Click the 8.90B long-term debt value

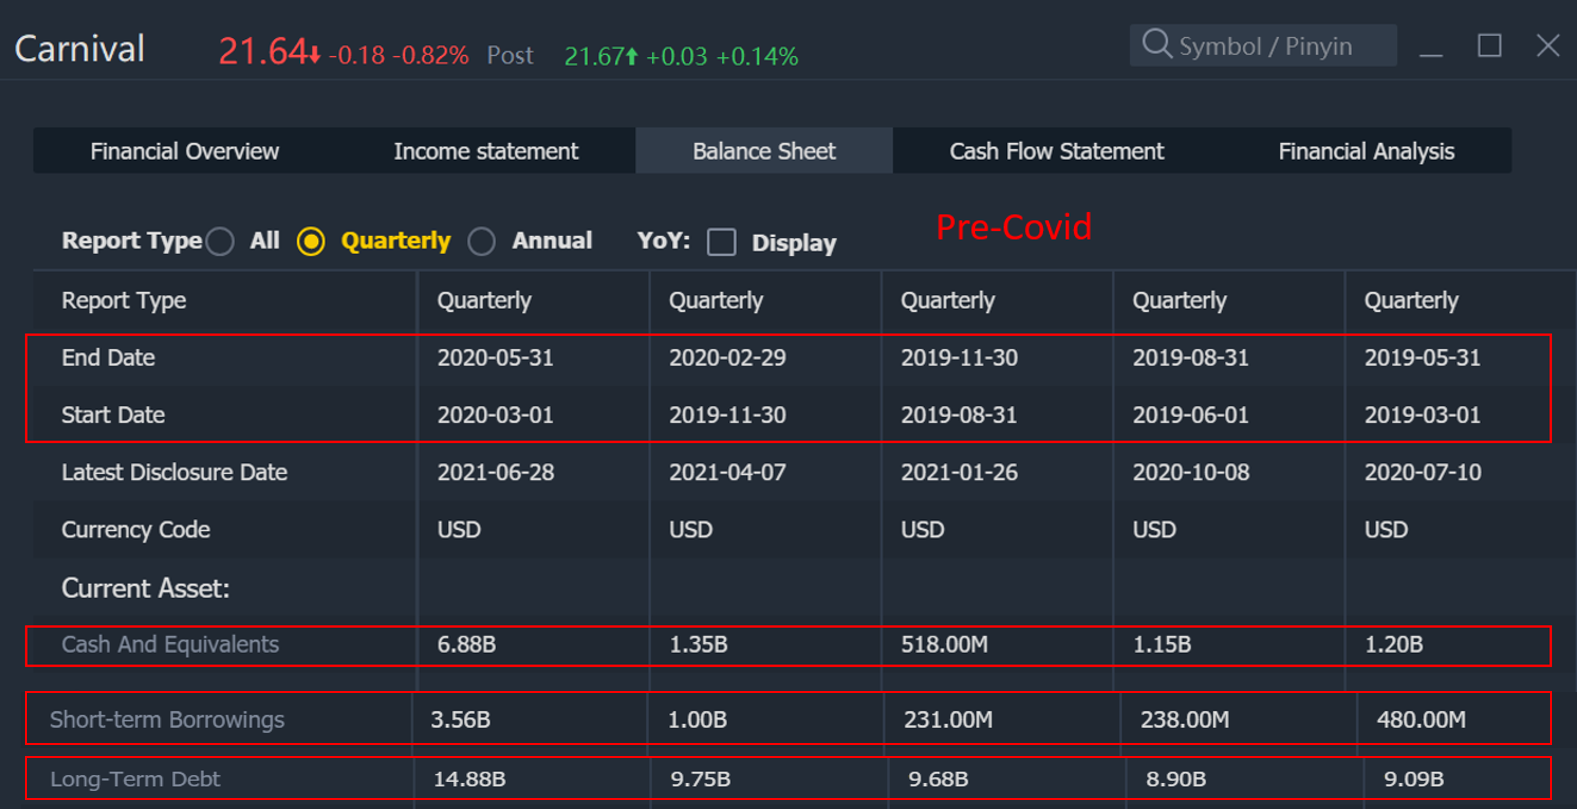click(x=1176, y=779)
